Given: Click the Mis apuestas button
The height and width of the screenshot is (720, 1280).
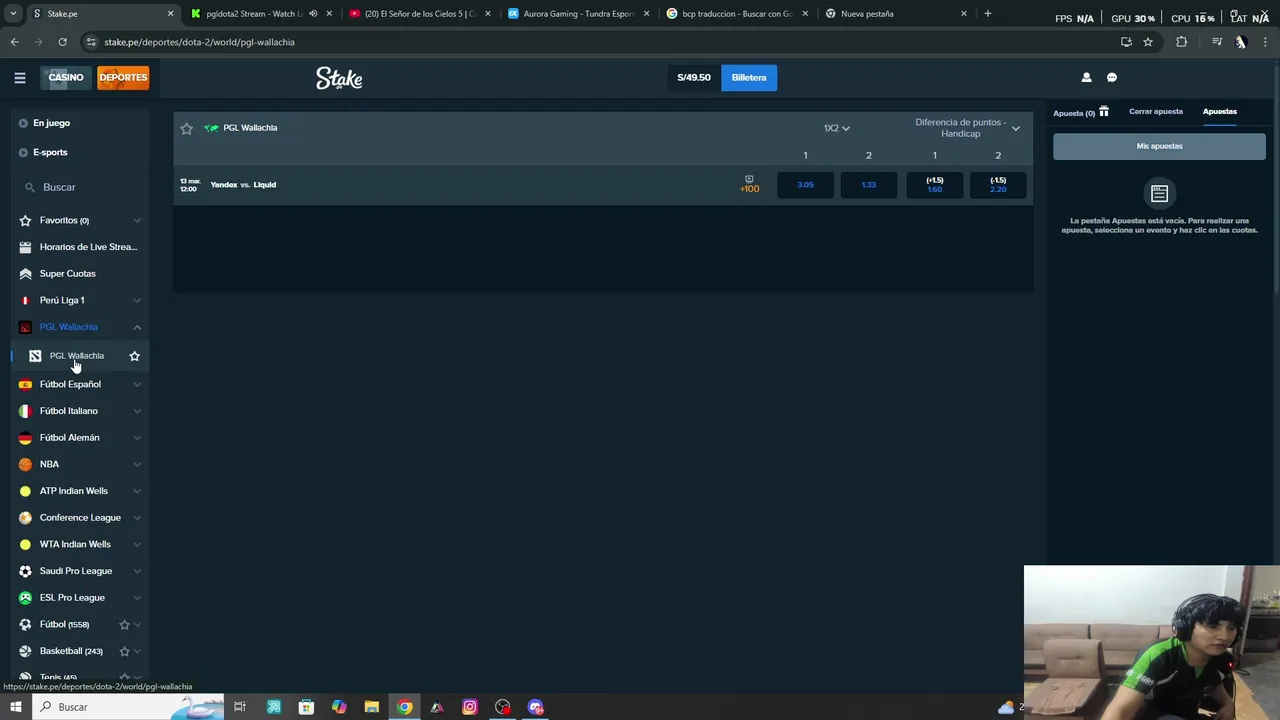Looking at the screenshot, I should coord(1159,146).
